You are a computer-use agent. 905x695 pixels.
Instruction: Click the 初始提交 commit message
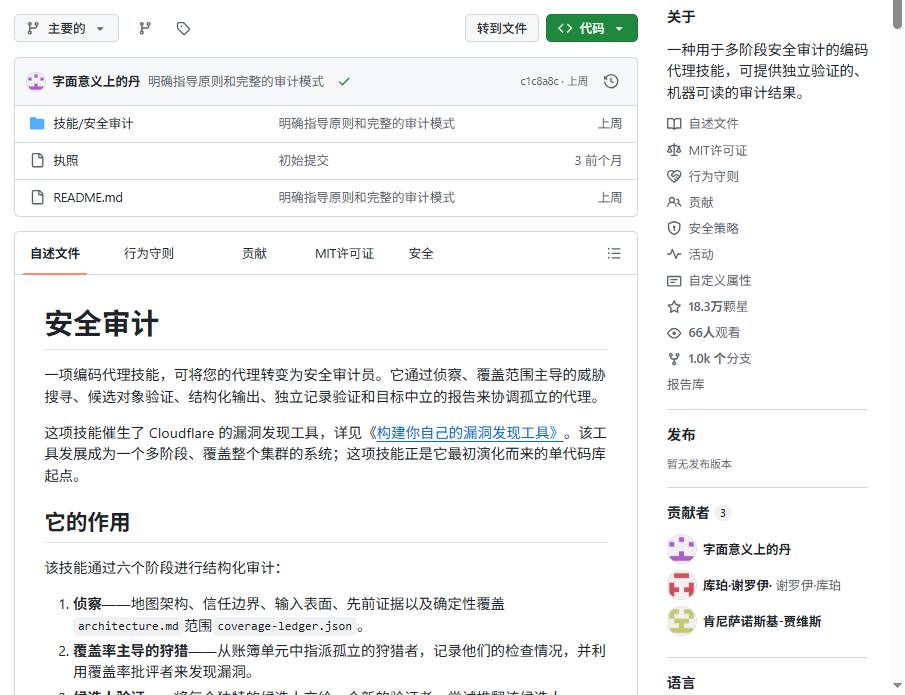pos(304,160)
